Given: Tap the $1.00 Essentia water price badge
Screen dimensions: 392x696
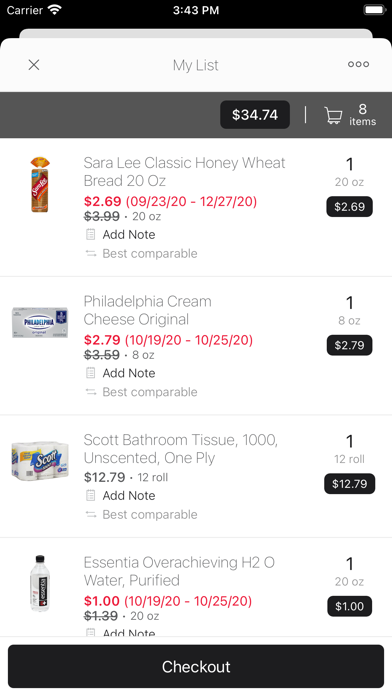Looking at the screenshot, I should pyautogui.click(x=349, y=606).
